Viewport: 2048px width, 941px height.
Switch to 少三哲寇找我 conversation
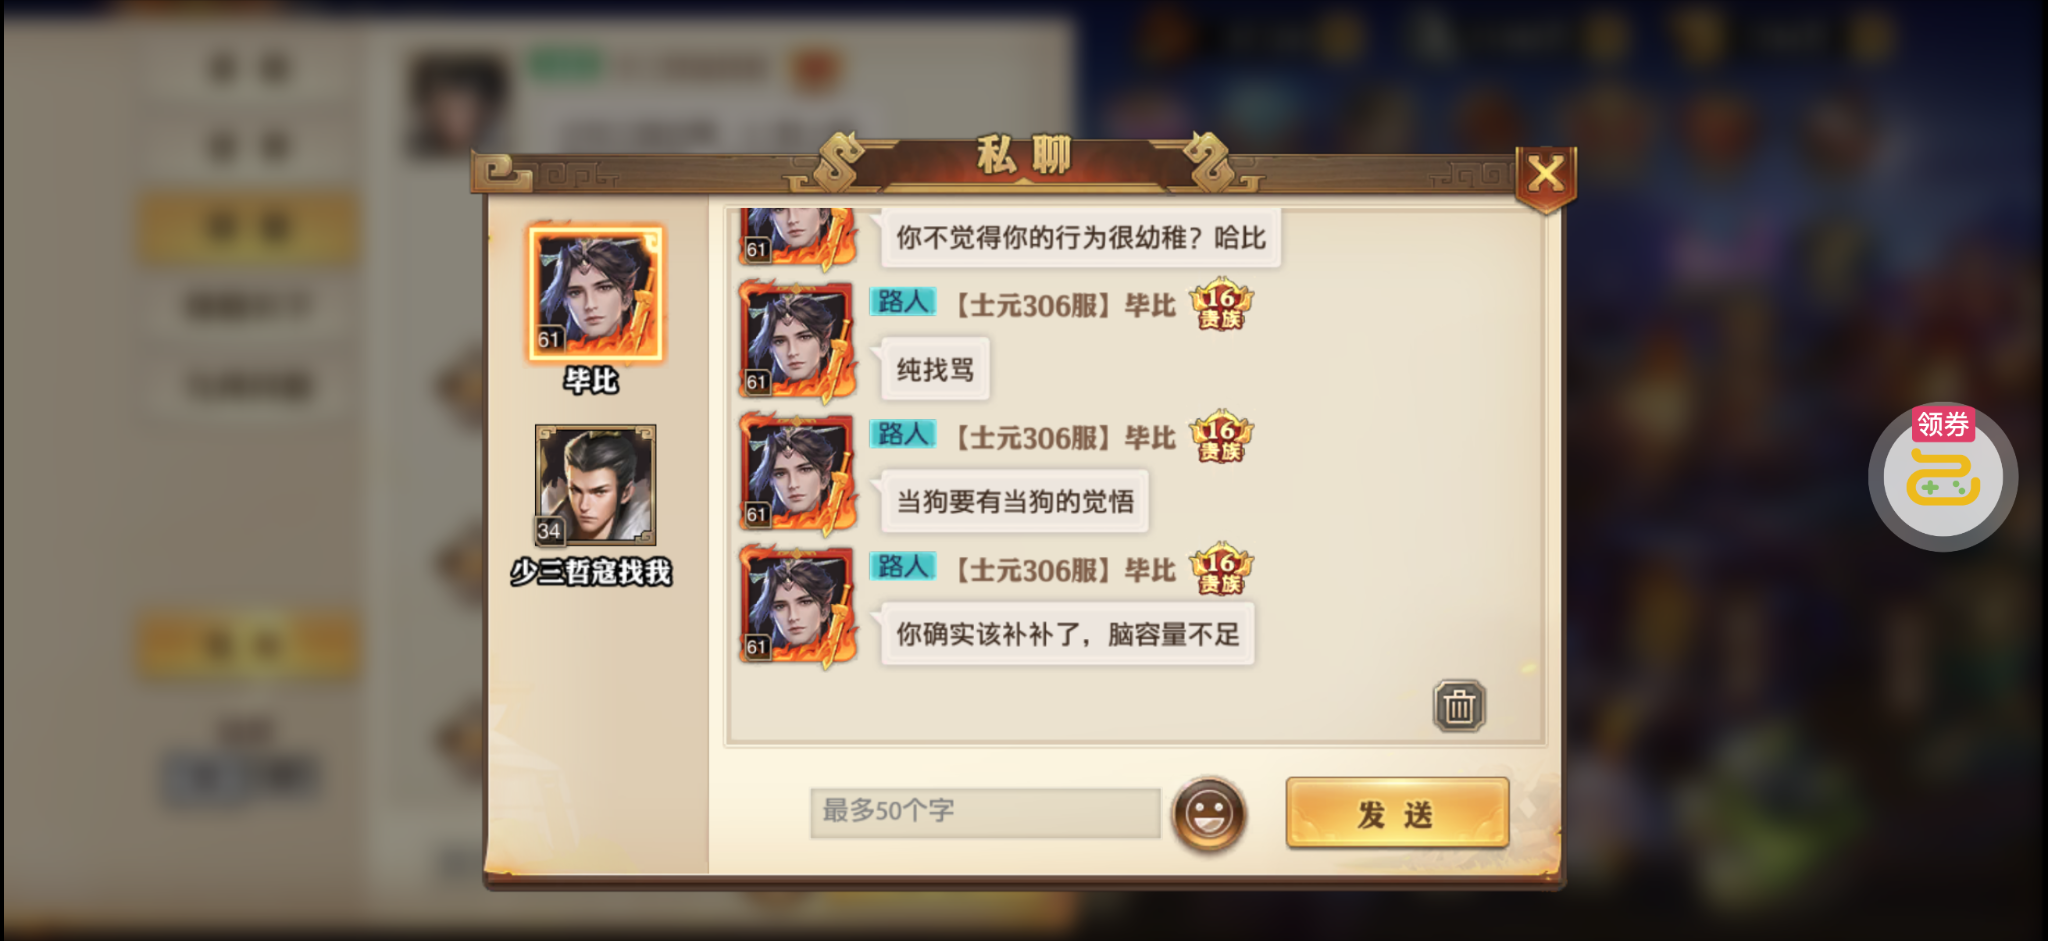tap(593, 505)
